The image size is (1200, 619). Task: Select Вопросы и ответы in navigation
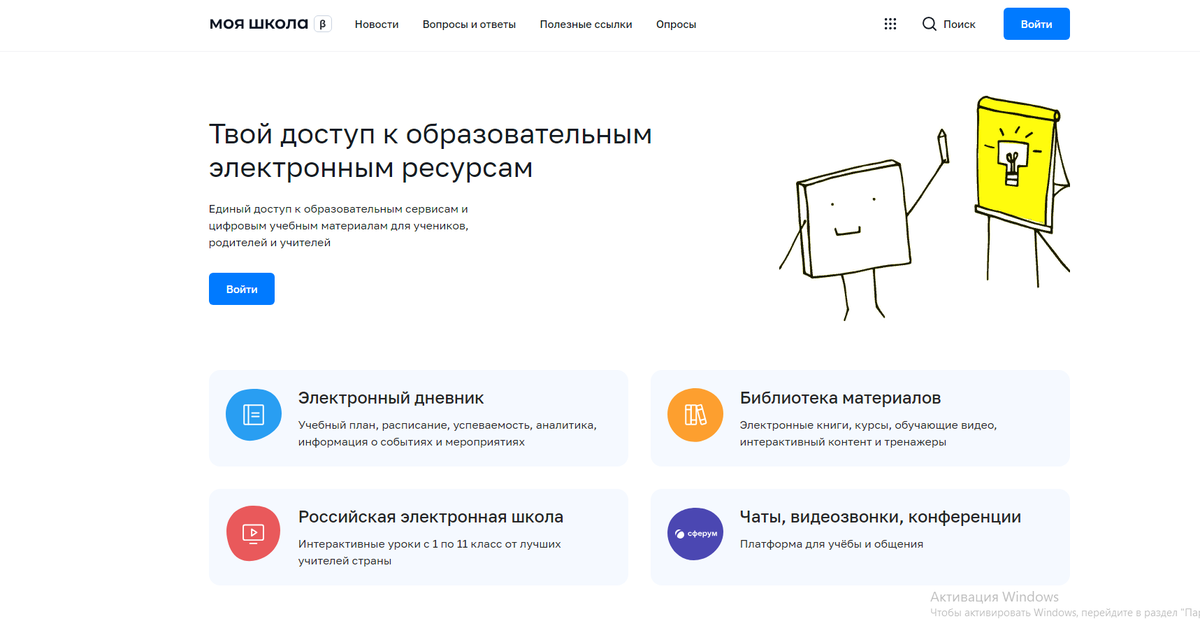coord(469,24)
